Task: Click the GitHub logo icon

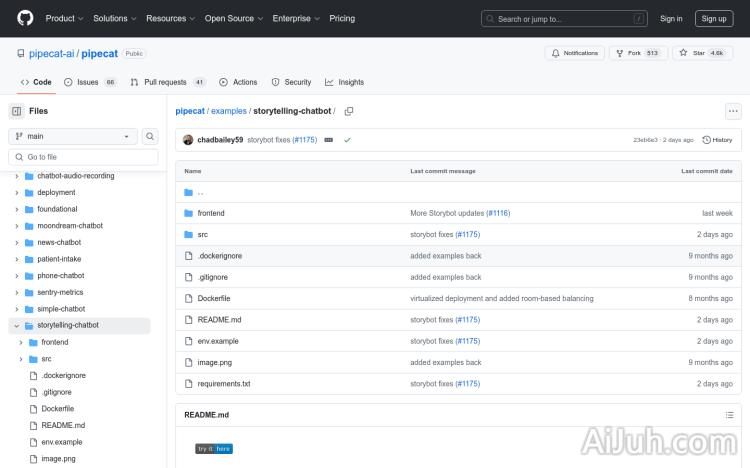Action: [25, 18]
